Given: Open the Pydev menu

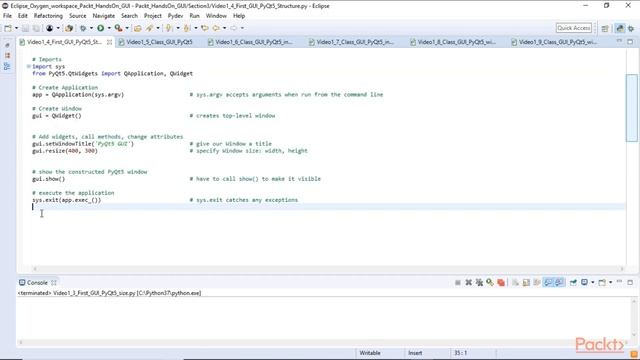Looking at the screenshot, I should [x=176, y=16].
